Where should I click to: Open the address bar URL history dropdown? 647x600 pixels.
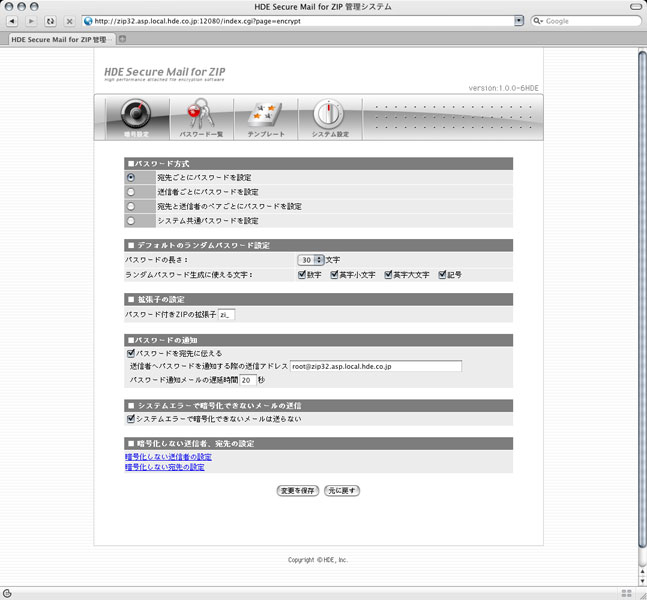point(519,21)
